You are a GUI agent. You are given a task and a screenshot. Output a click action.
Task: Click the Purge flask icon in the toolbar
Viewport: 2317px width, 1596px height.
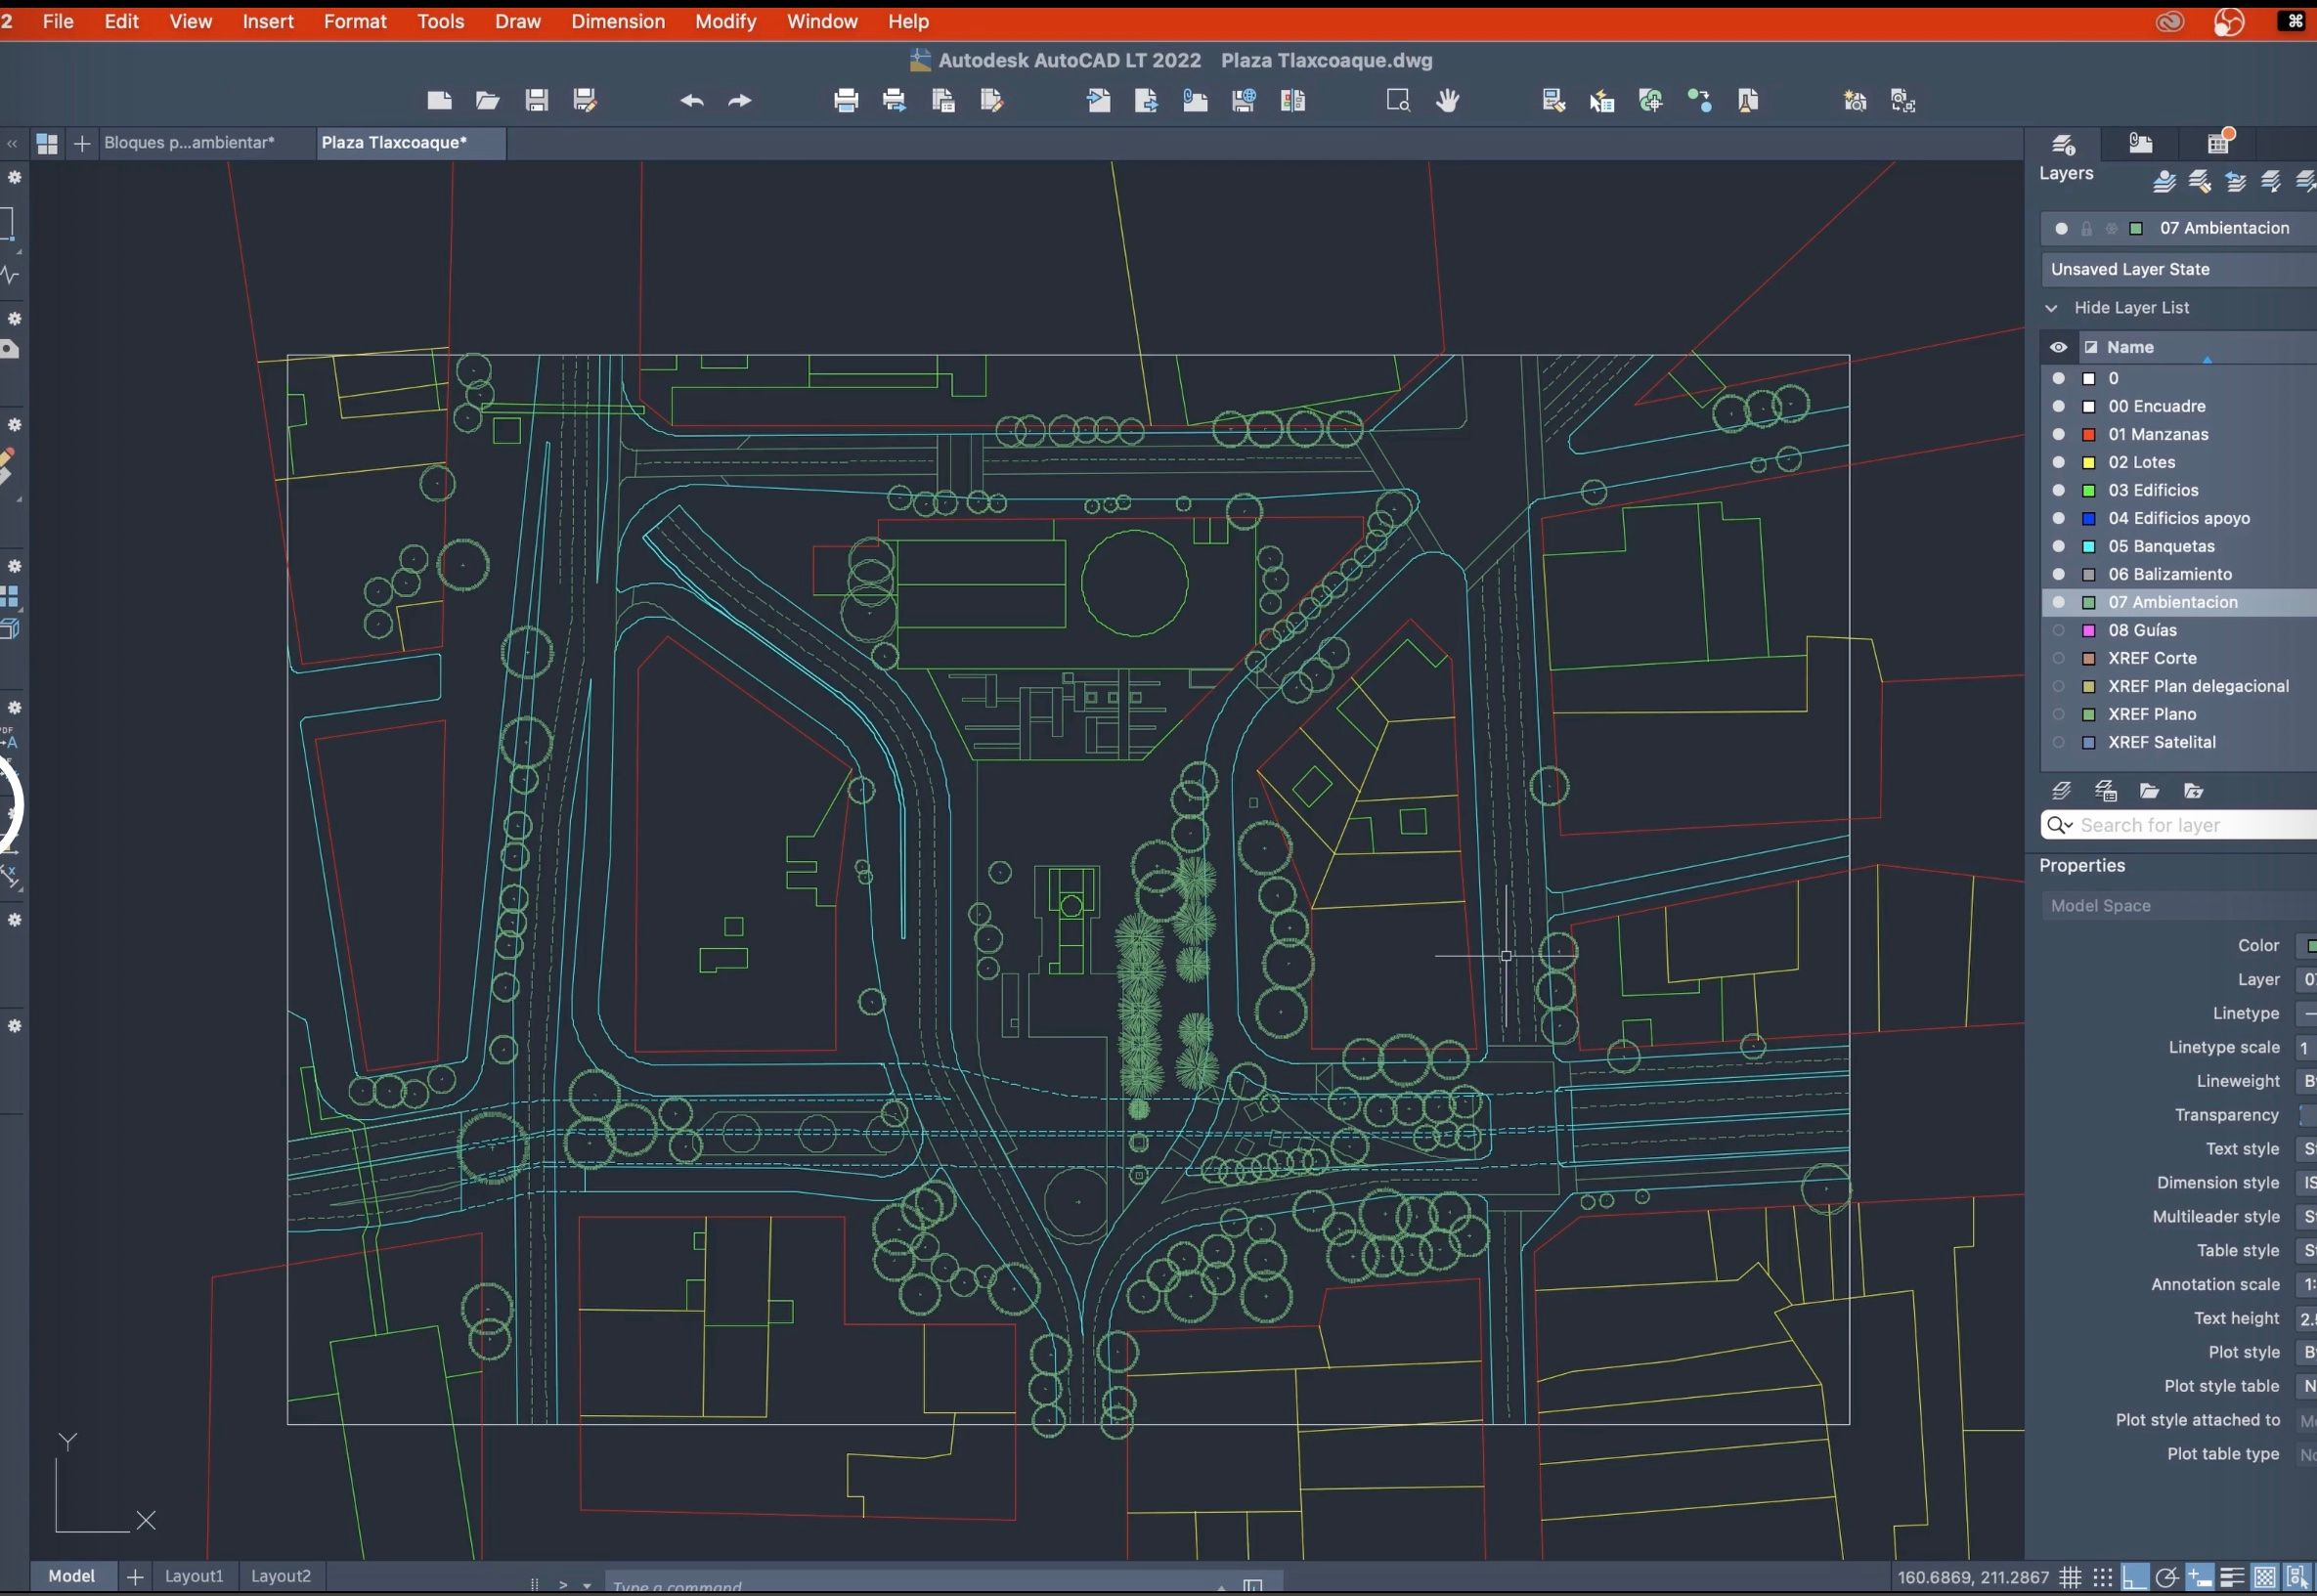tap(1748, 100)
